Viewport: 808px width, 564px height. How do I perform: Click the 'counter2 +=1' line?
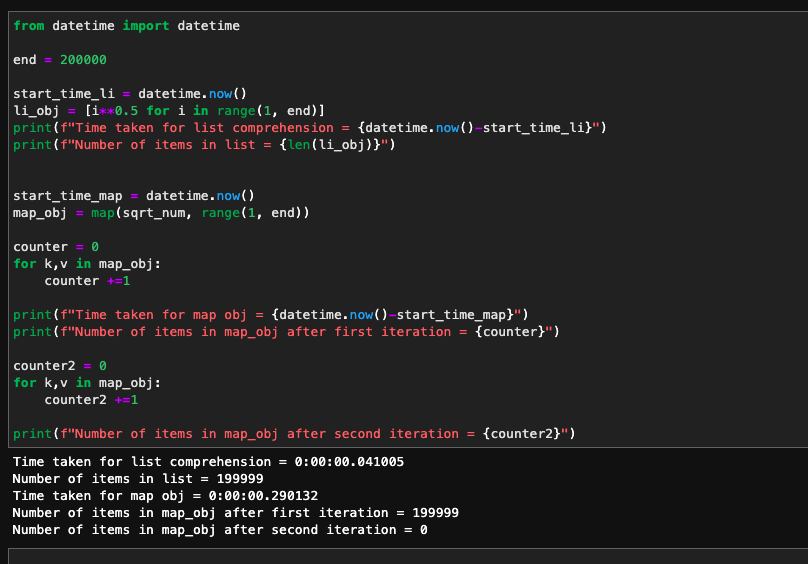click(91, 400)
